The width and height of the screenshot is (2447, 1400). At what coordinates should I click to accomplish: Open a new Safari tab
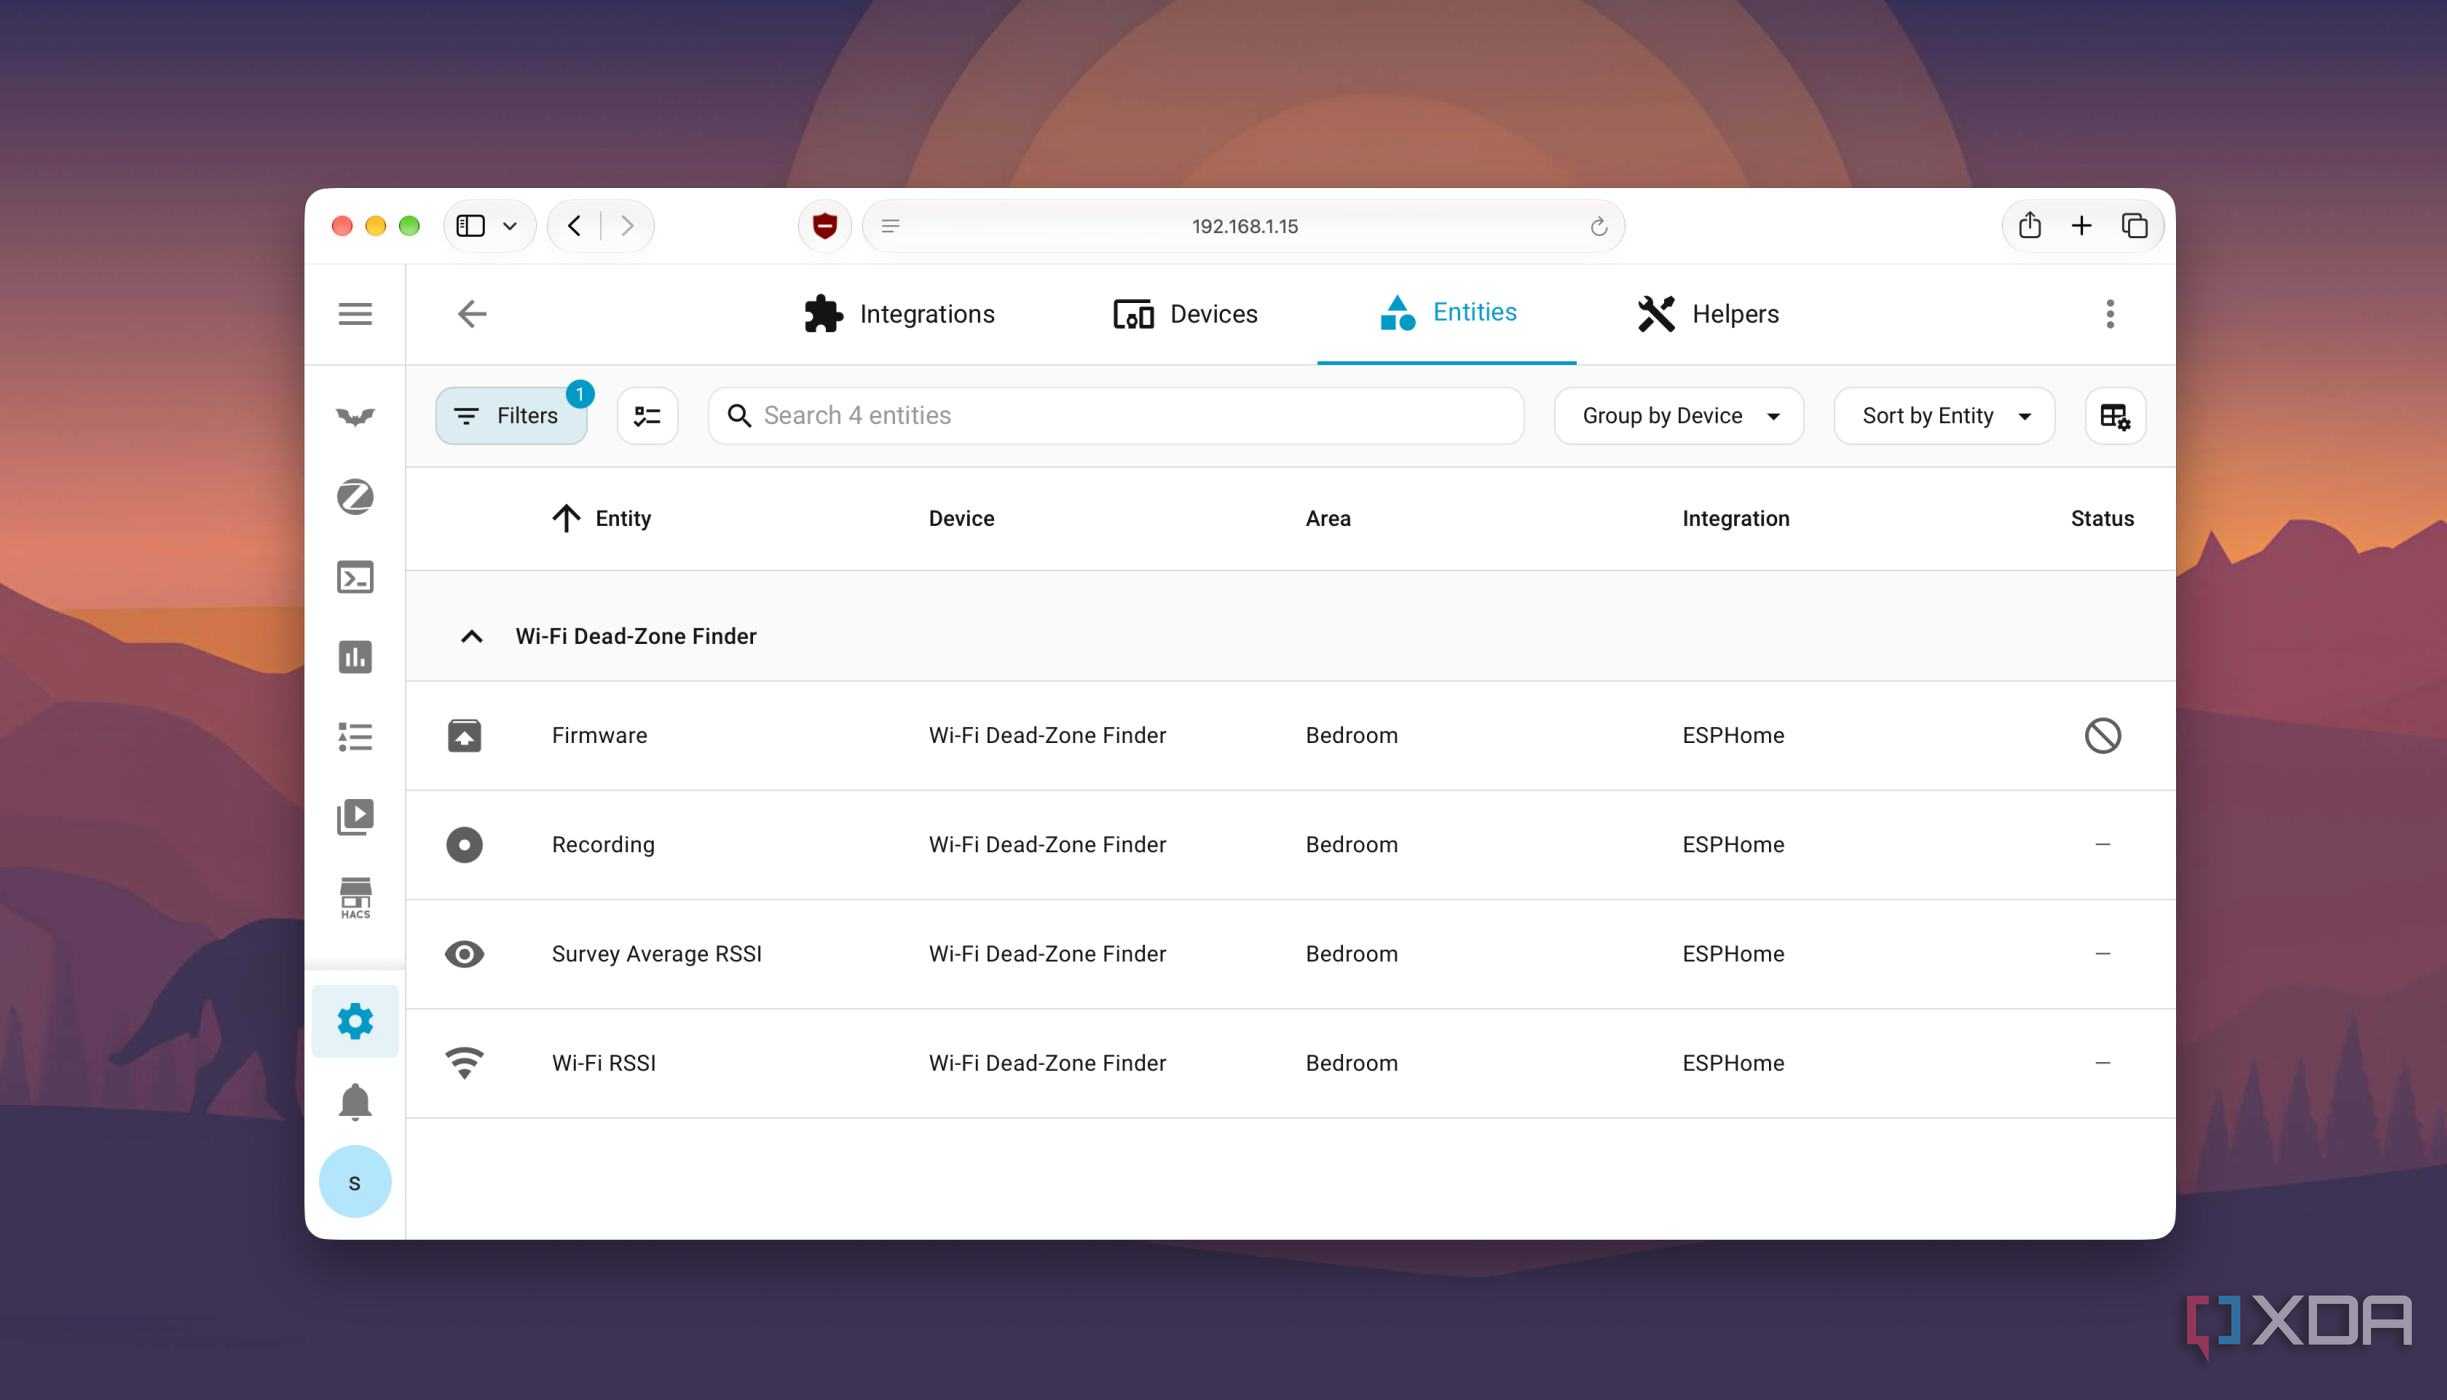click(x=2081, y=226)
